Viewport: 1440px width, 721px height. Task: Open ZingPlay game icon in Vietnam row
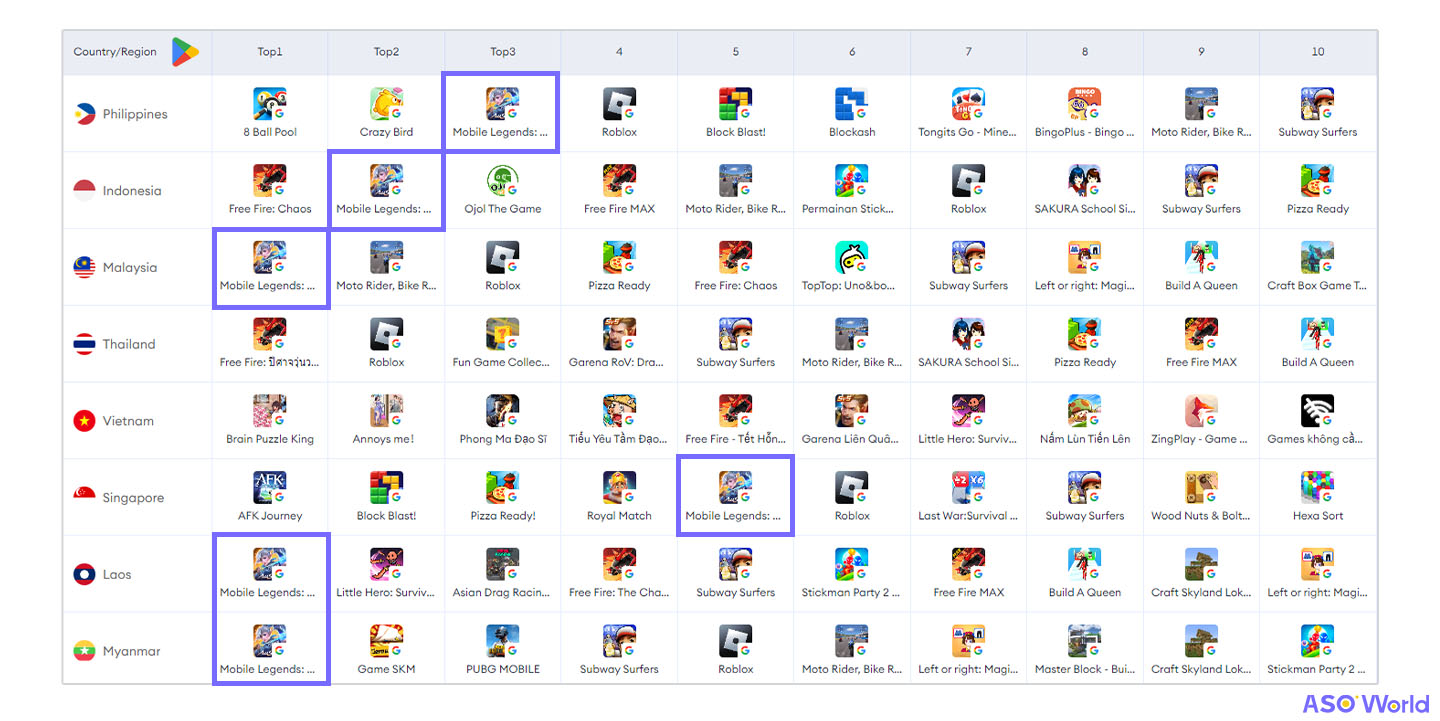point(1201,411)
